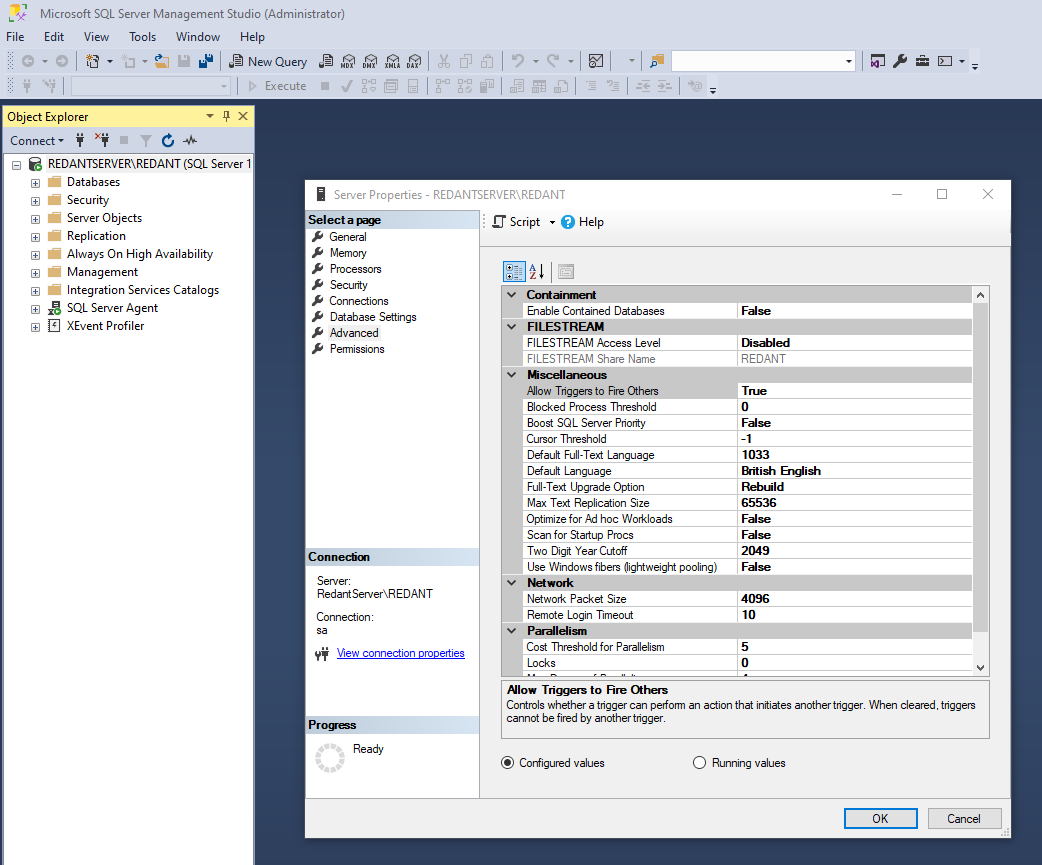Select the Running values radio button

pyautogui.click(x=700, y=763)
